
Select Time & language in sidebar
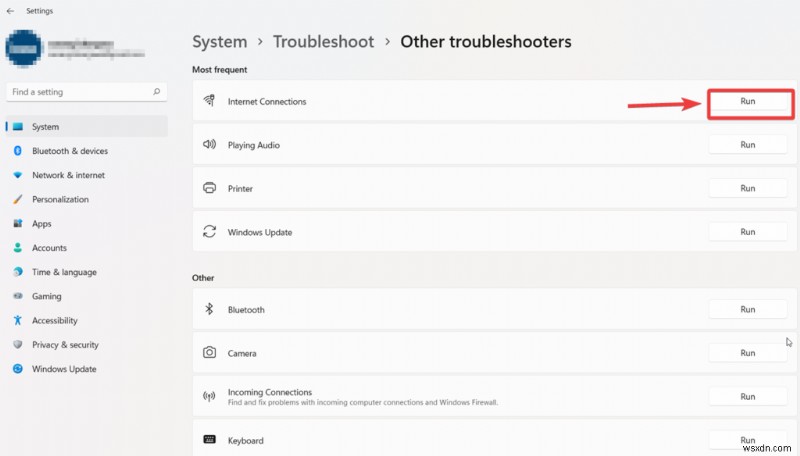click(64, 272)
